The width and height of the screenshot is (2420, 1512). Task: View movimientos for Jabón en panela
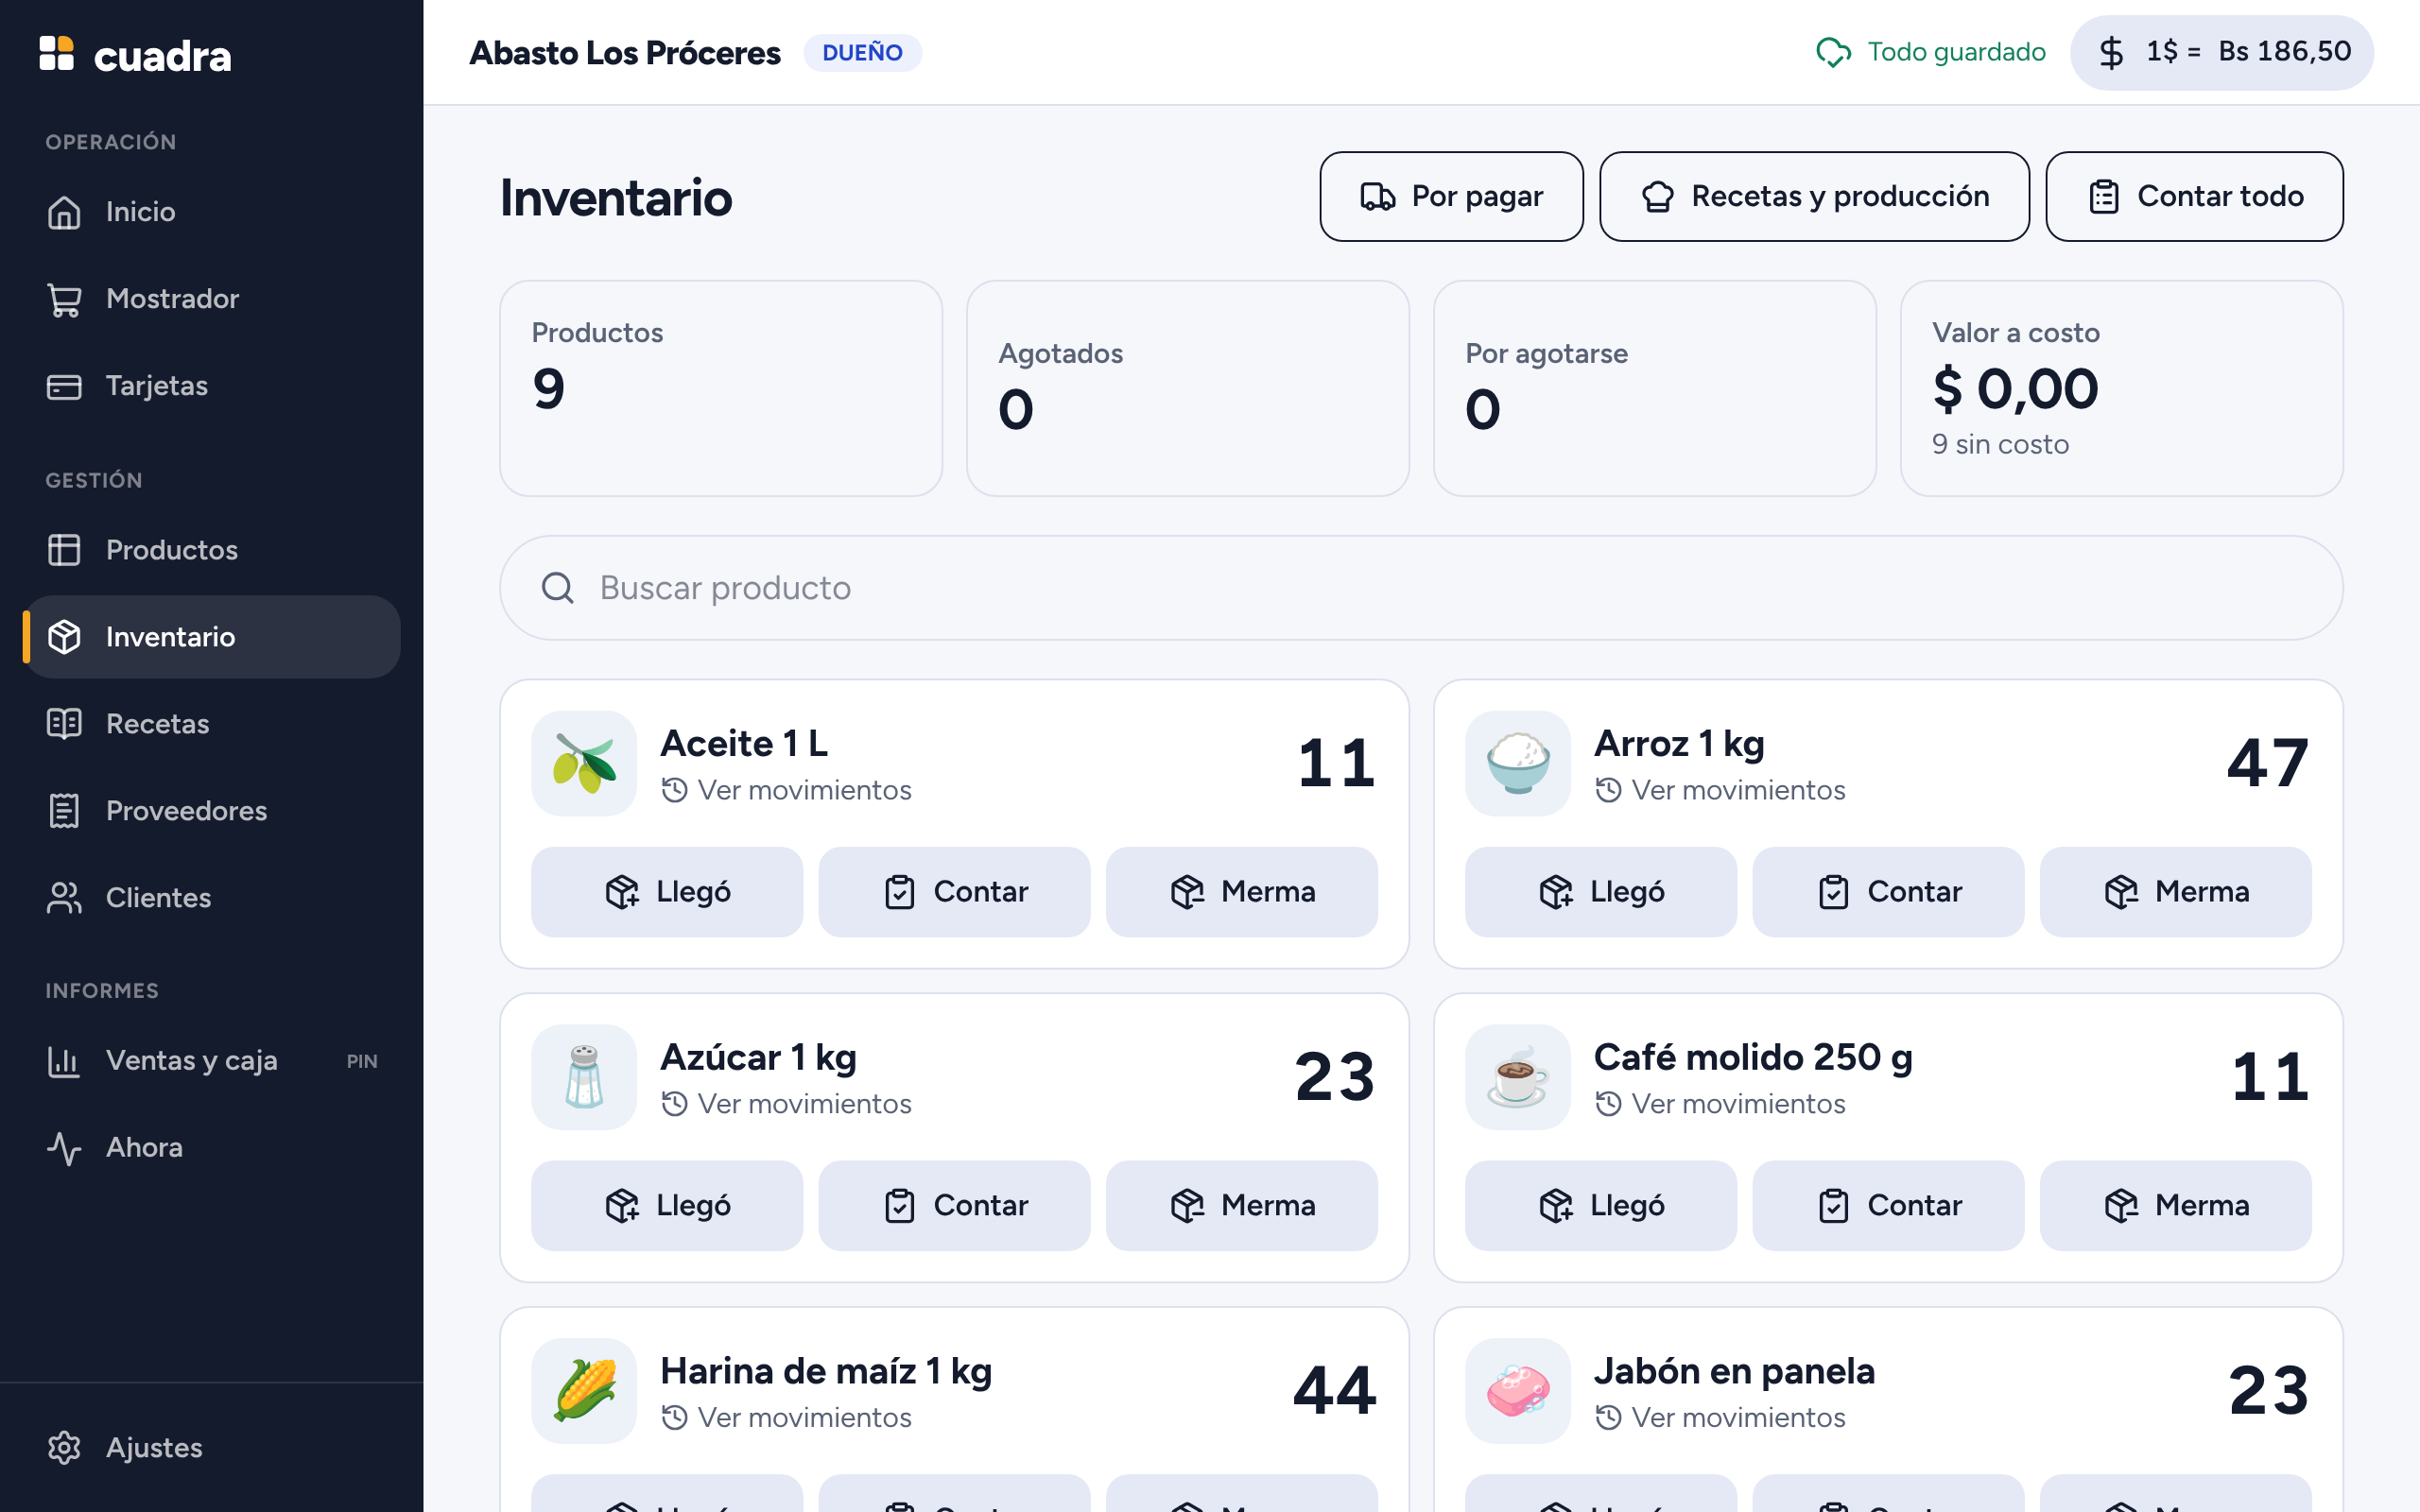point(1721,1418)
